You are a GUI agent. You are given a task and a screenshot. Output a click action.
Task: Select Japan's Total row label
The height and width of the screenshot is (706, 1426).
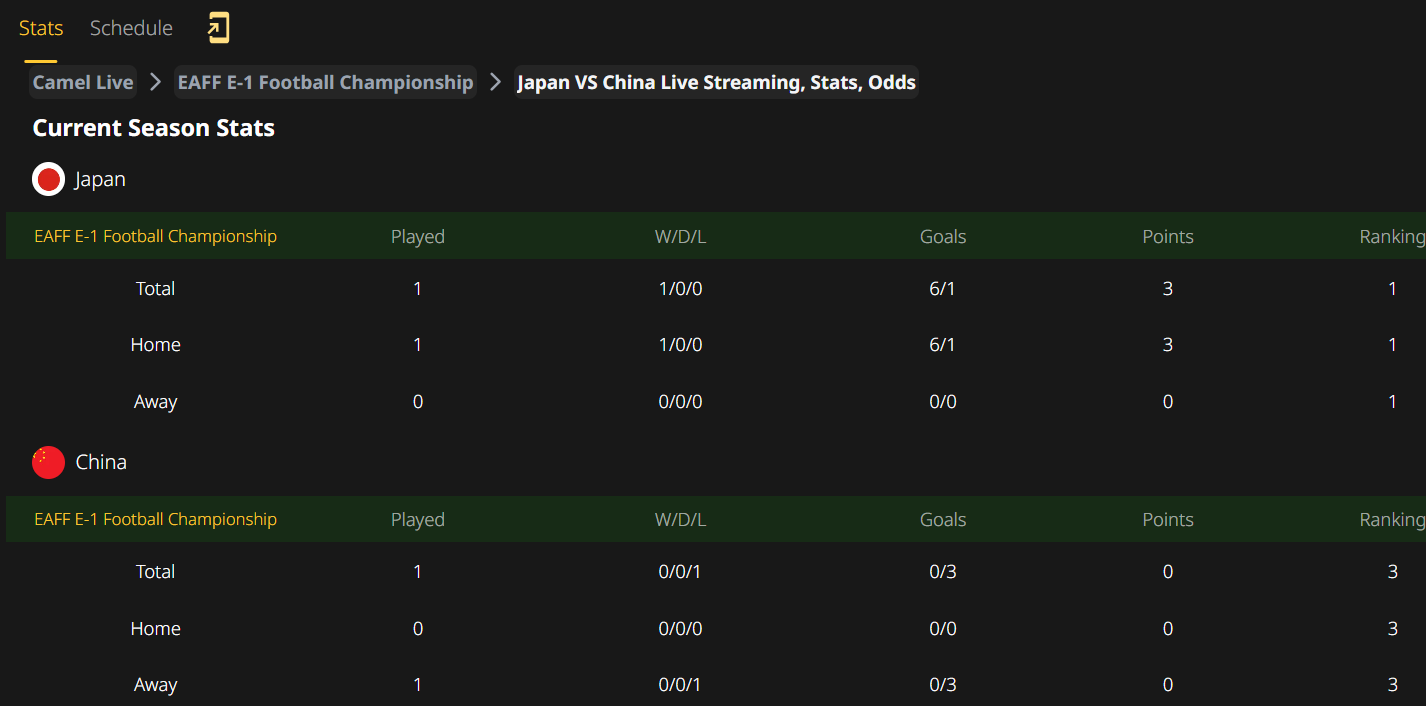pos(155,288)
